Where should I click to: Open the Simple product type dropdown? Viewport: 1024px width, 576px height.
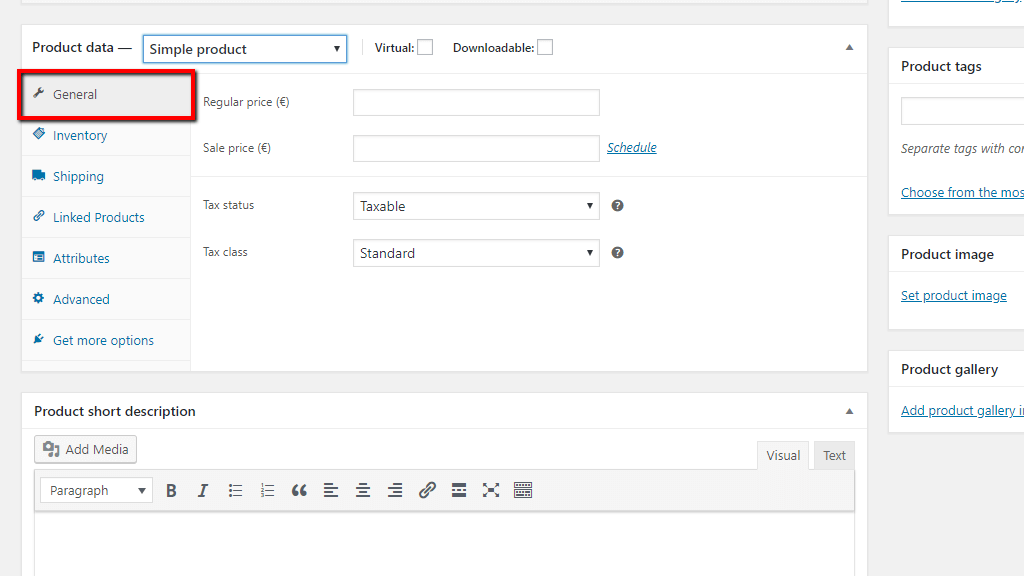(x=245, y=49)
